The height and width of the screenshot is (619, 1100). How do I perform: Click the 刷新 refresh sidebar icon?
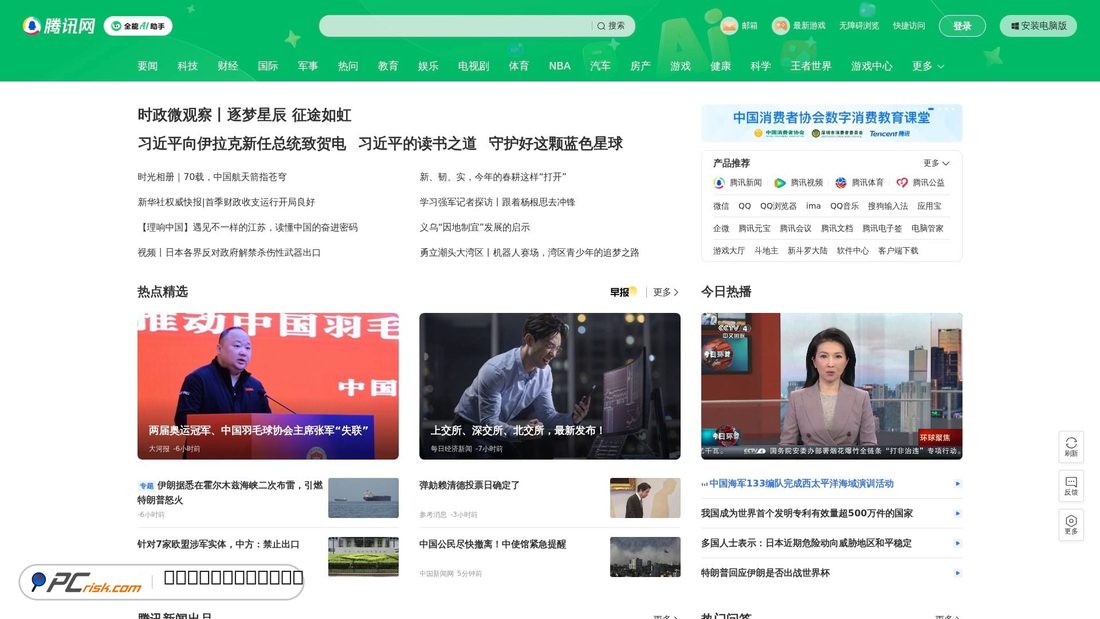[x=1071, y=446]
